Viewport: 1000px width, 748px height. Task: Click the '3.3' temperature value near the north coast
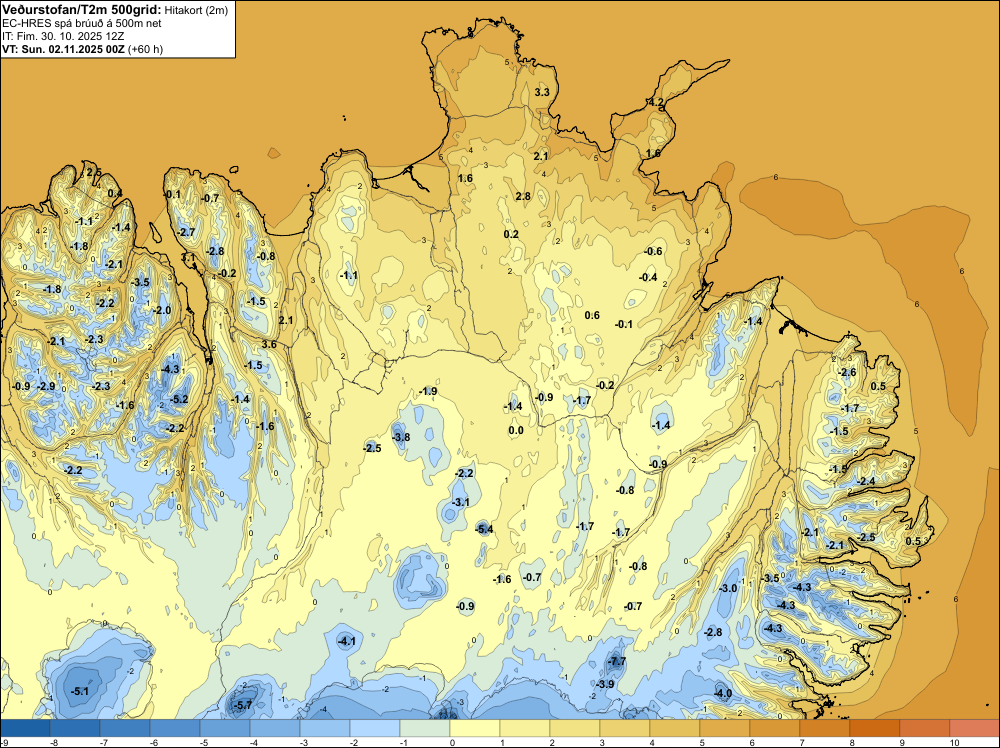[541, 92]
